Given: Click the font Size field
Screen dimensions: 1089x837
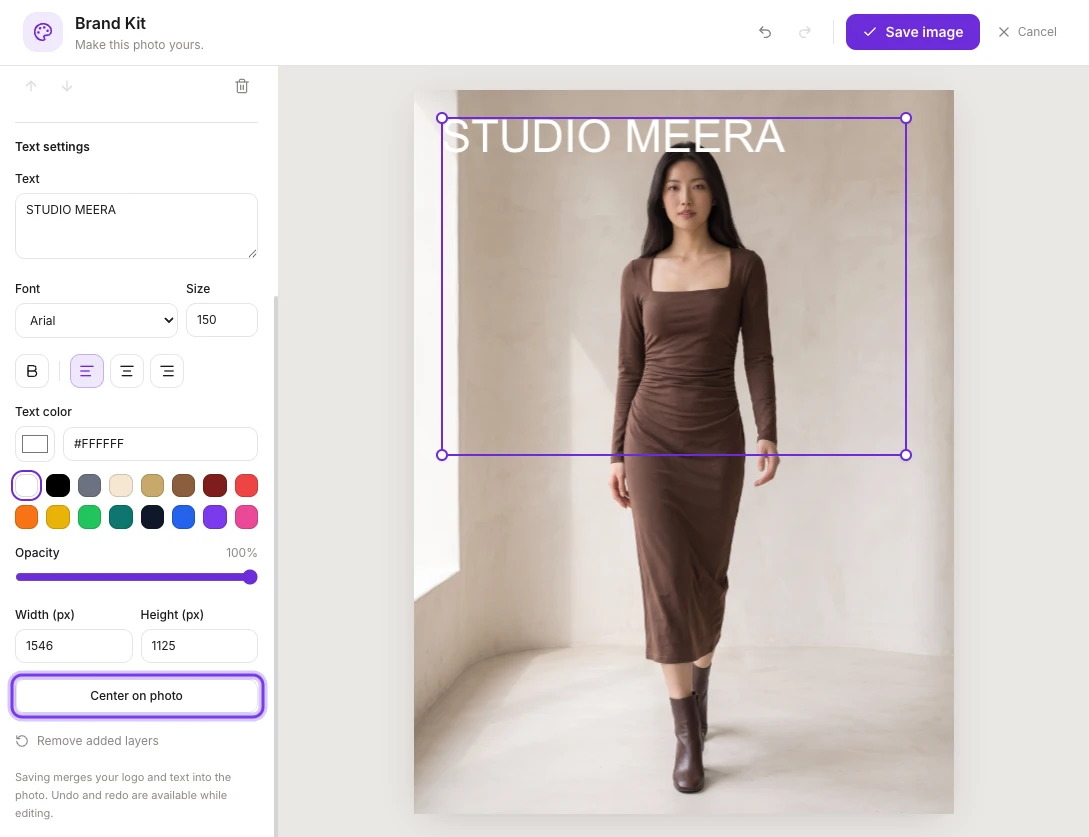Looking at the screenshot, I should 222,320.
